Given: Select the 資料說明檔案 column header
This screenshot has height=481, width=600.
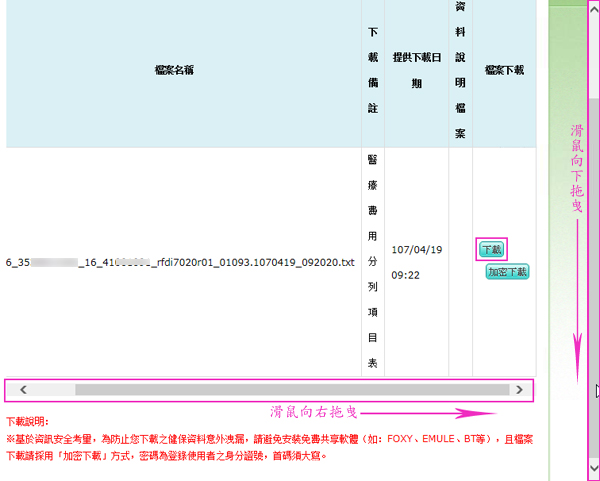Looking at the screenshot, I should pyautogui.click(x=460, y=71).
